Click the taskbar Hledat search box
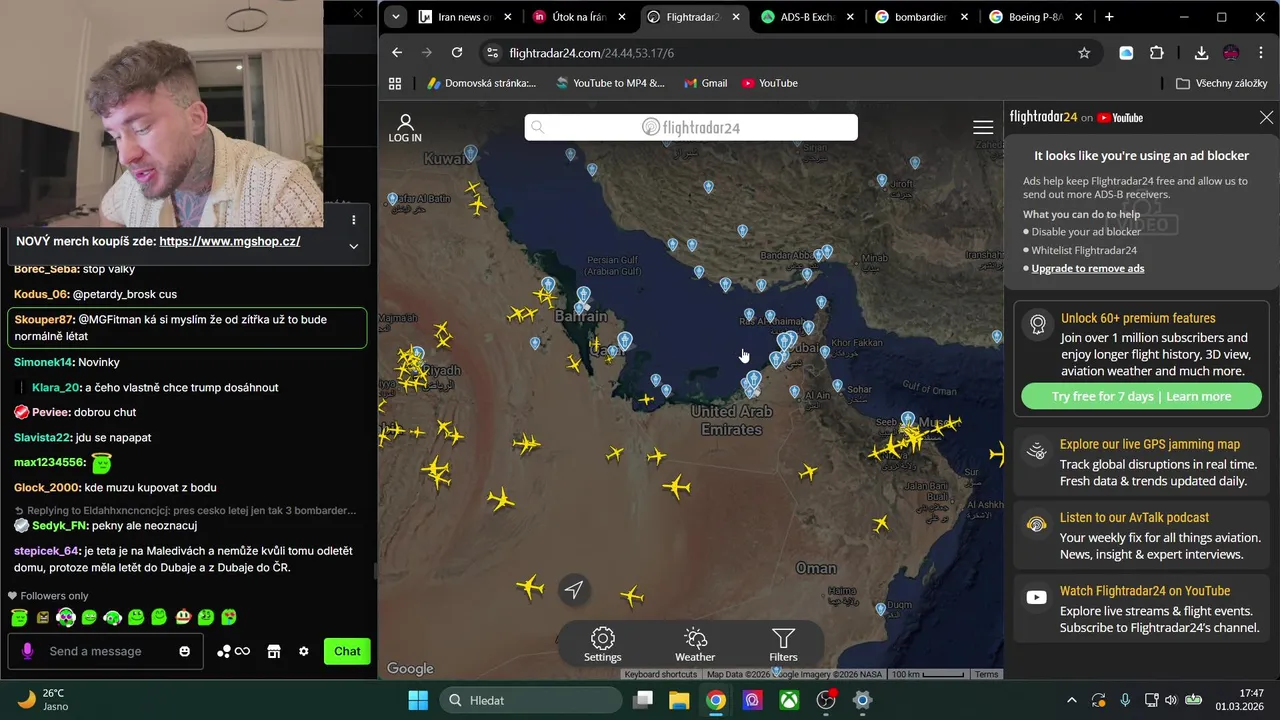Image resolution: width=1280 pixels, height=720 pixels. pos(529,700)
